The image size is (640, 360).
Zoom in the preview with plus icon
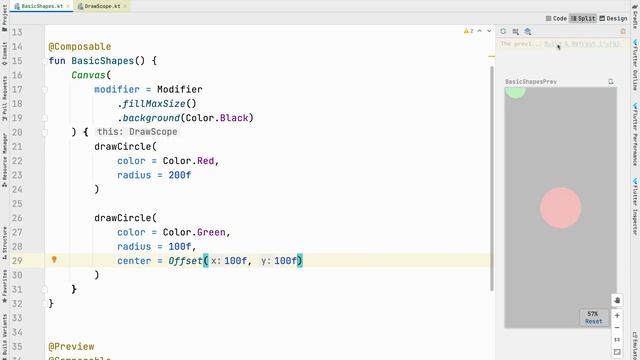pyautogui.click(x=617, y=316)
